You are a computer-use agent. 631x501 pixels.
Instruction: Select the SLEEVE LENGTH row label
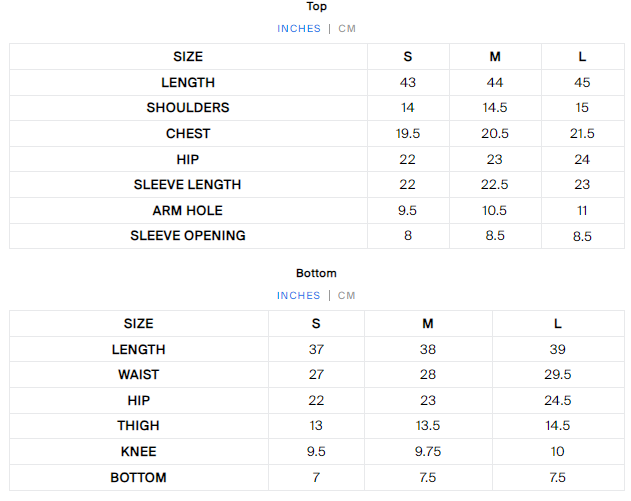point(188,185)
